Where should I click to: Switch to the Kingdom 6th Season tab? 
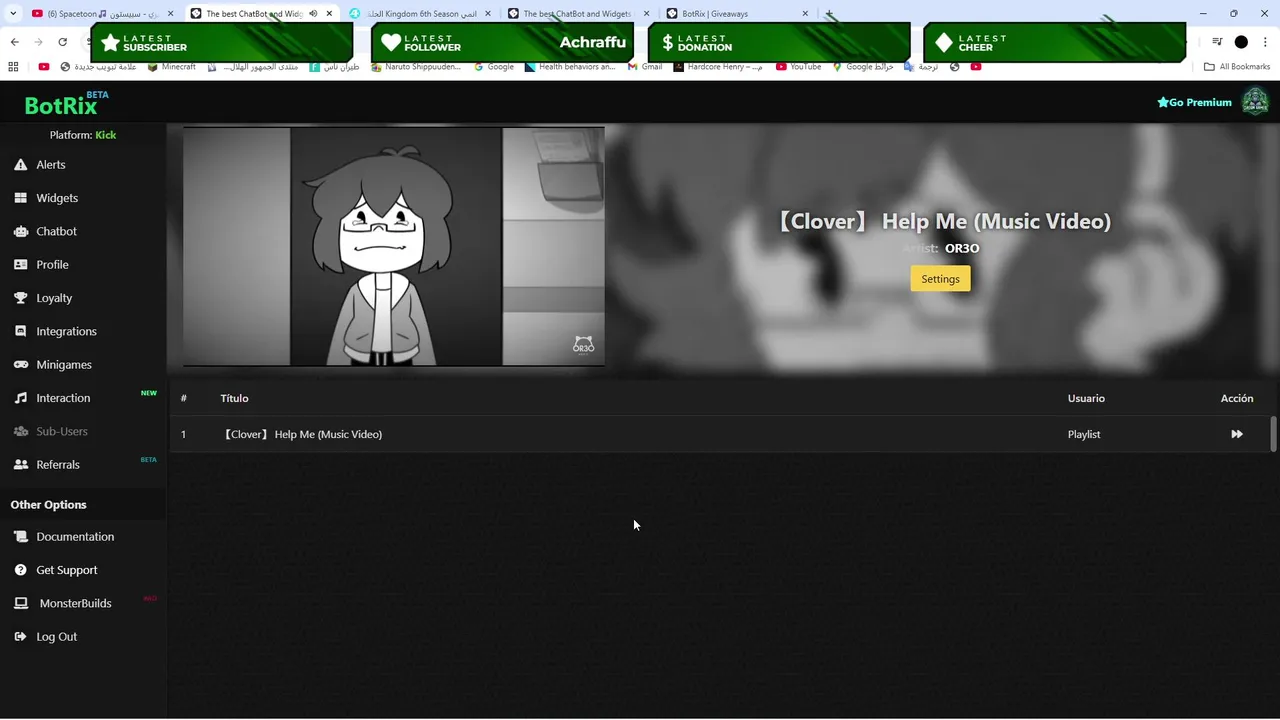420,14
